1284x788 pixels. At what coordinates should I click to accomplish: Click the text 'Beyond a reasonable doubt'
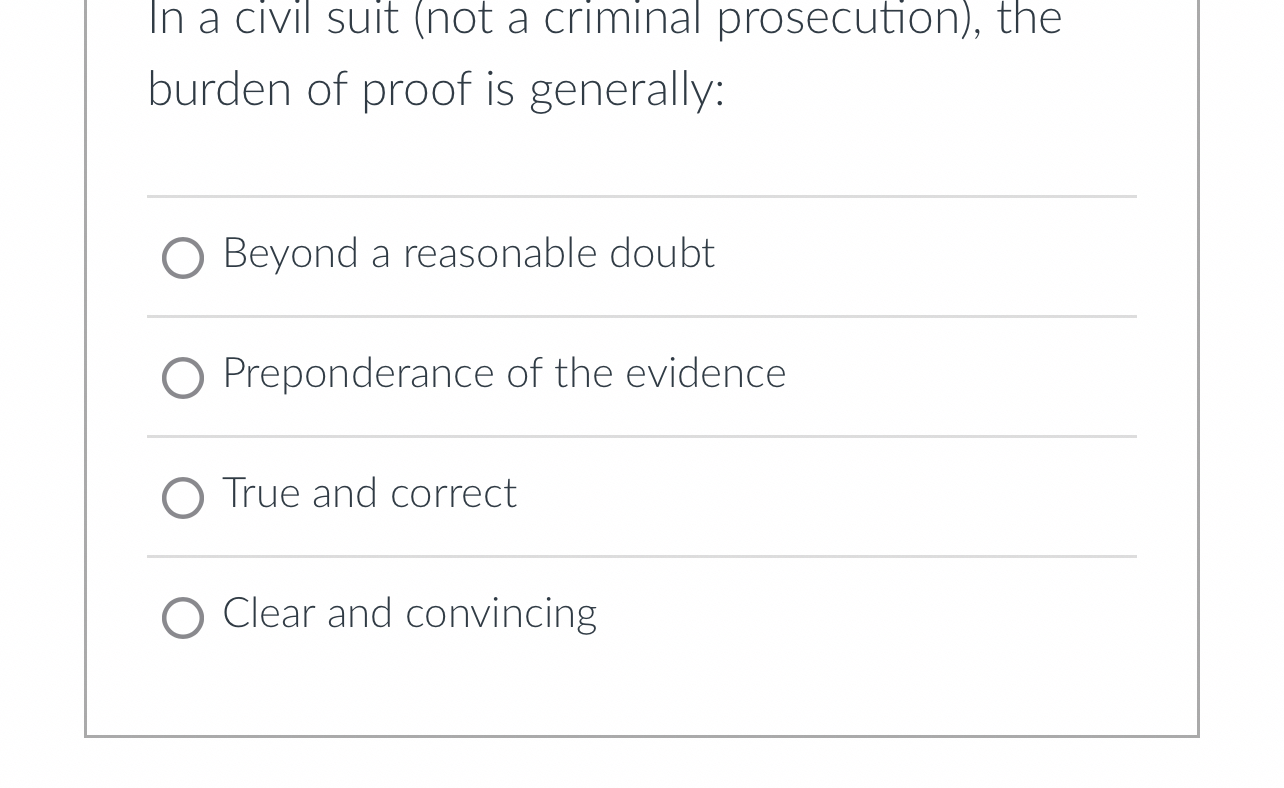click(468, 255)
